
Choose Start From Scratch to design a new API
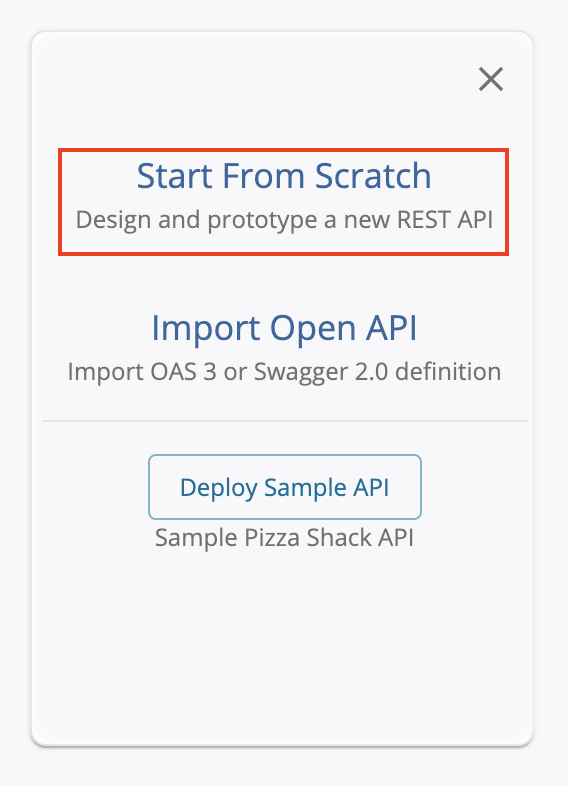284,176
